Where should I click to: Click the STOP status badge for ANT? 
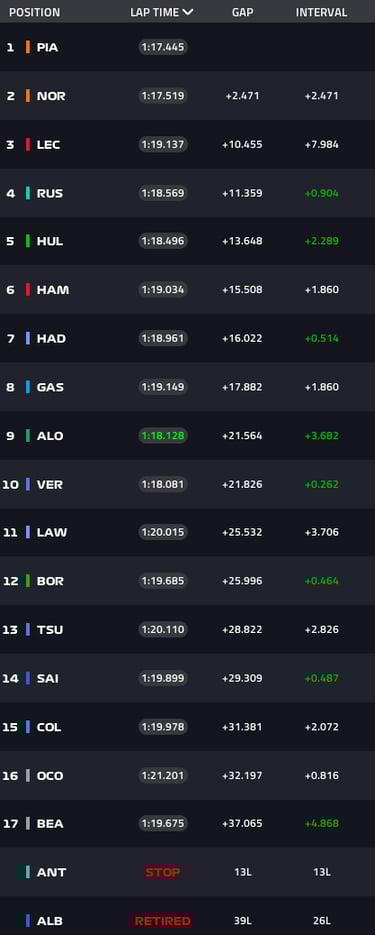(163, 872)
